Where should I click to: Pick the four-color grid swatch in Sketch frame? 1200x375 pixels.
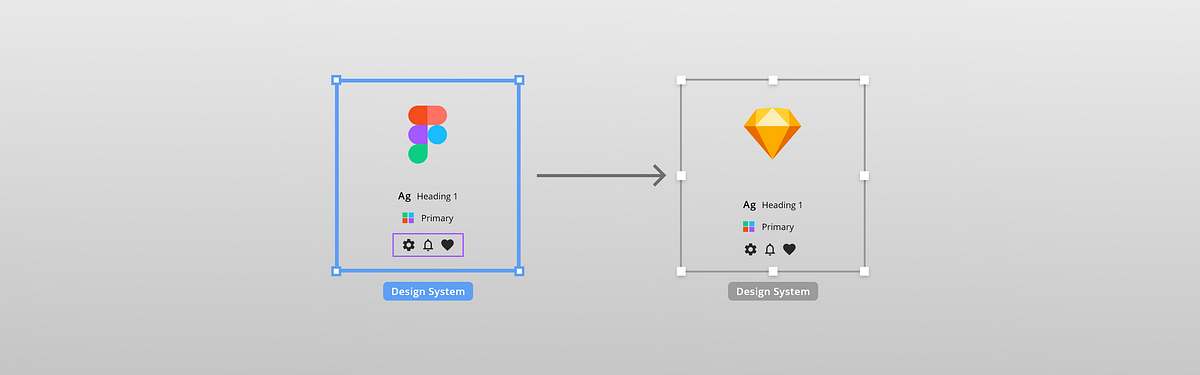pos(749,227)
